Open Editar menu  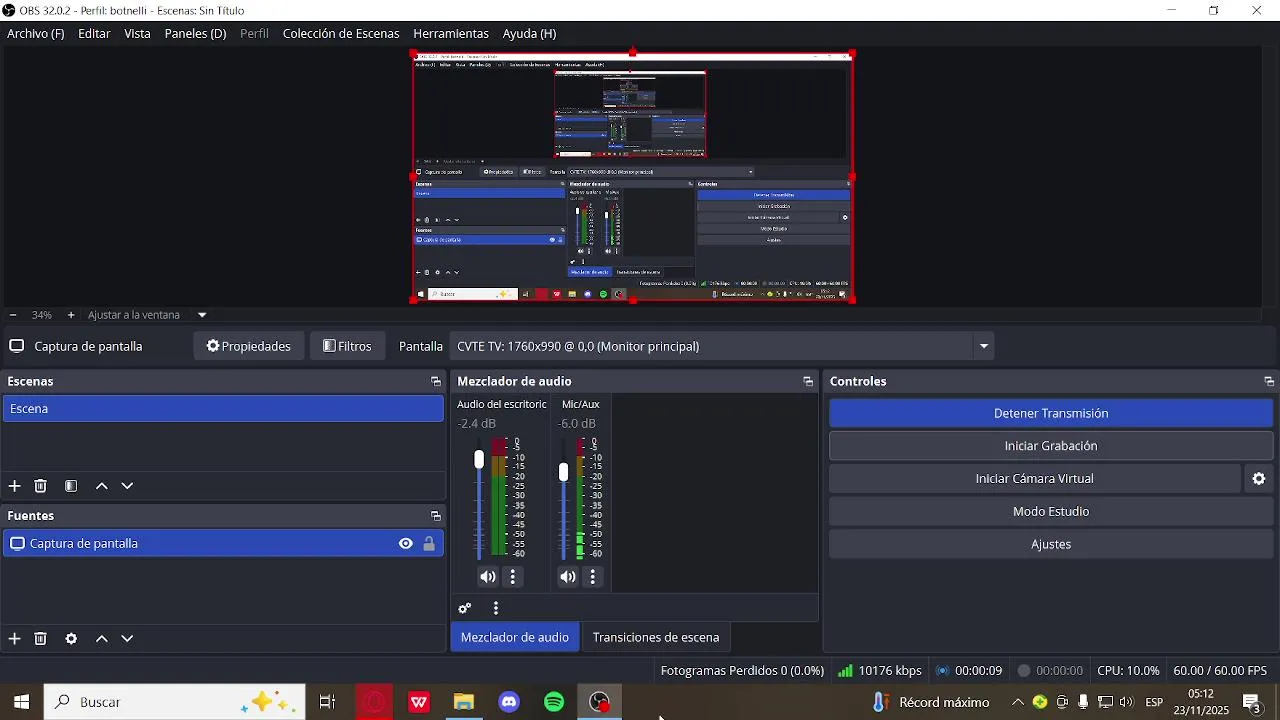click(94, 33)
